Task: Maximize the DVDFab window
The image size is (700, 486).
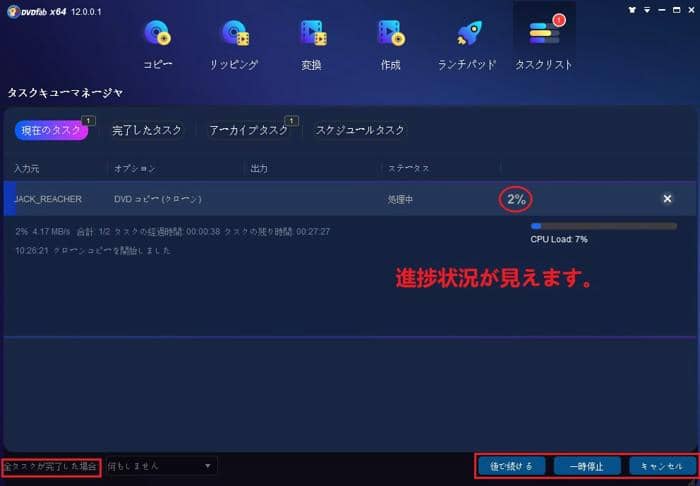Action: click(x=677, y=10)
